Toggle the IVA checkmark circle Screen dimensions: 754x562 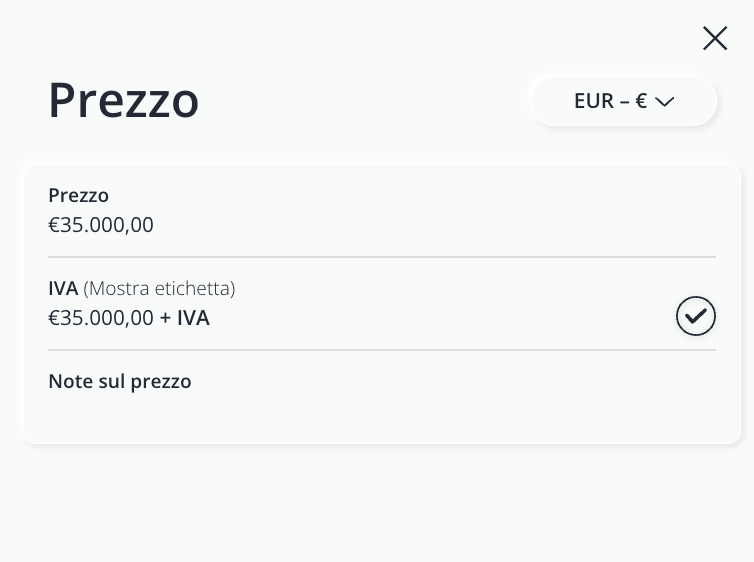click(x=696, y=316)
